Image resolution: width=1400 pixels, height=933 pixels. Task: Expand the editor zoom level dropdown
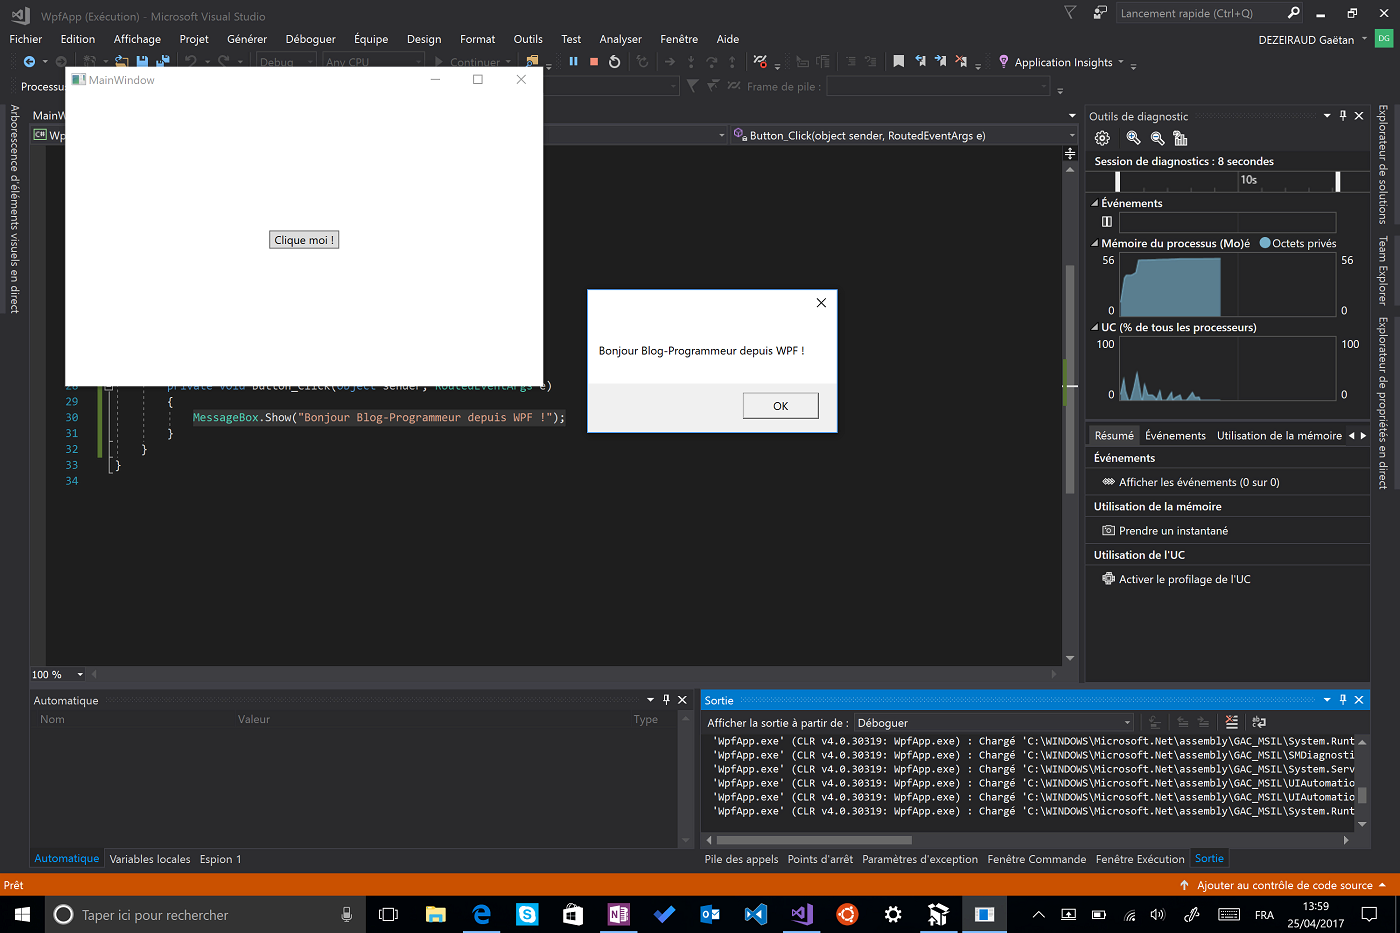(x=80, y=675)
